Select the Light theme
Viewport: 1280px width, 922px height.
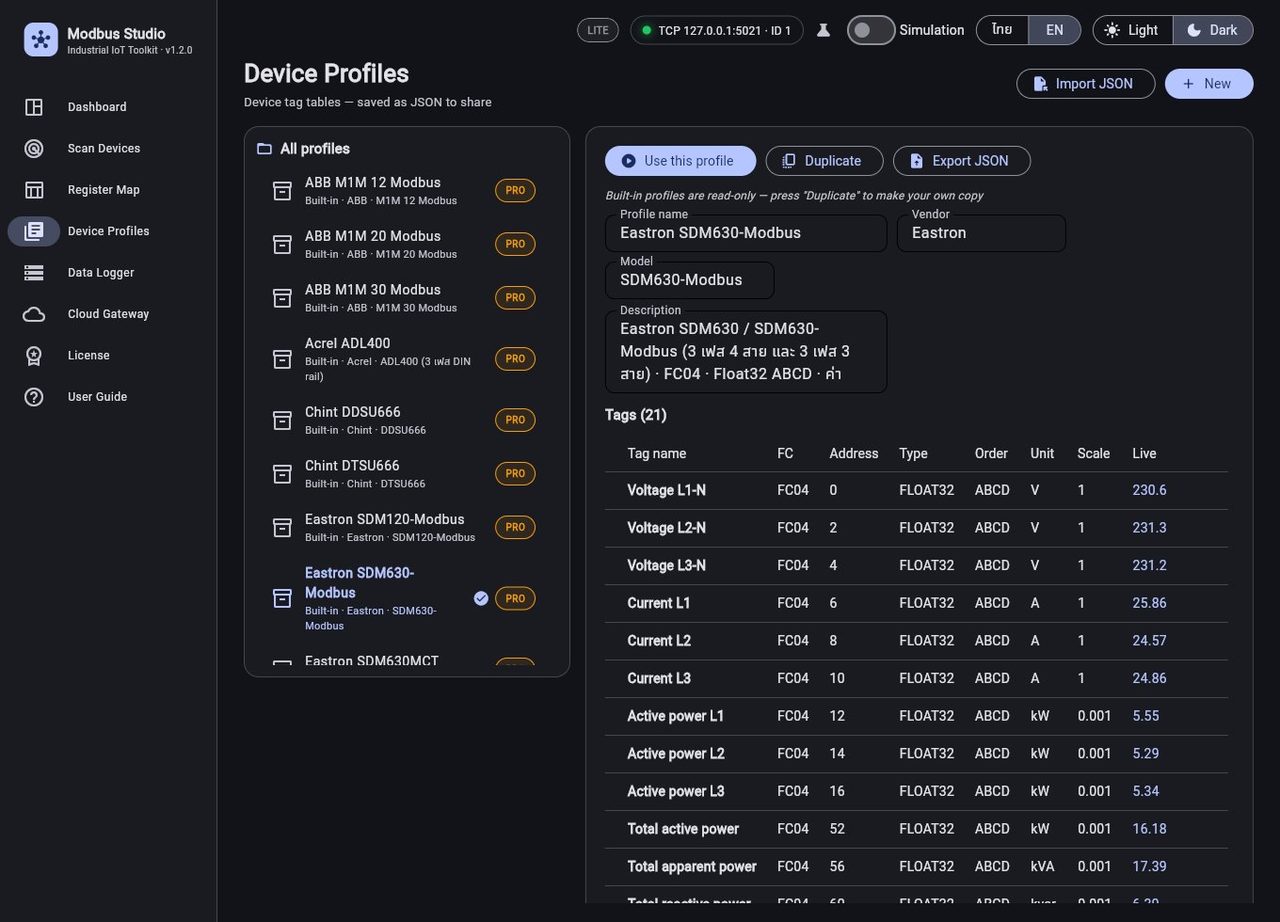(1132, 30)
